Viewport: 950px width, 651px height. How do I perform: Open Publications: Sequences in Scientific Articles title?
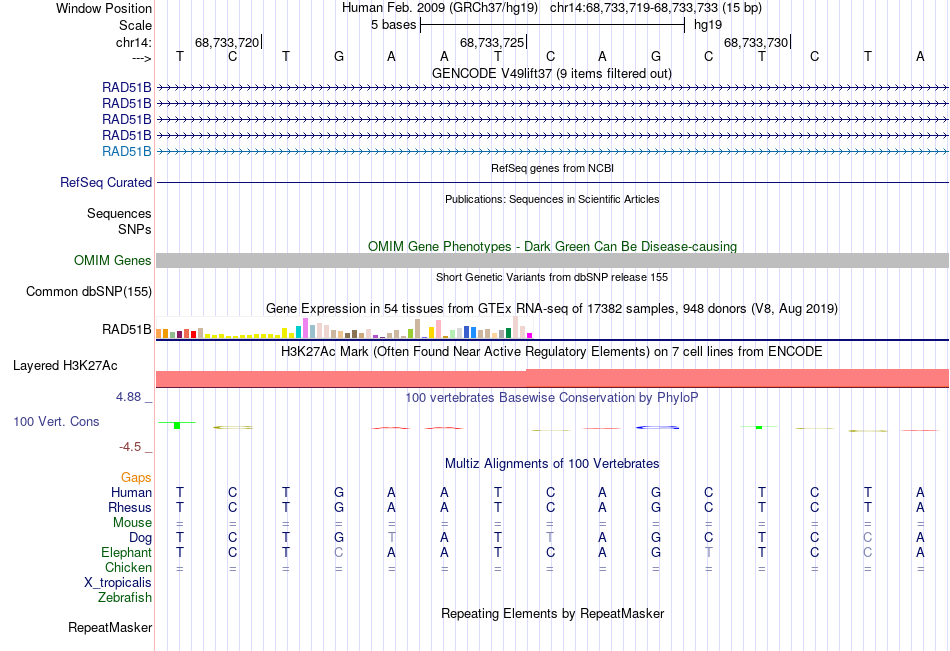(552, 199)
